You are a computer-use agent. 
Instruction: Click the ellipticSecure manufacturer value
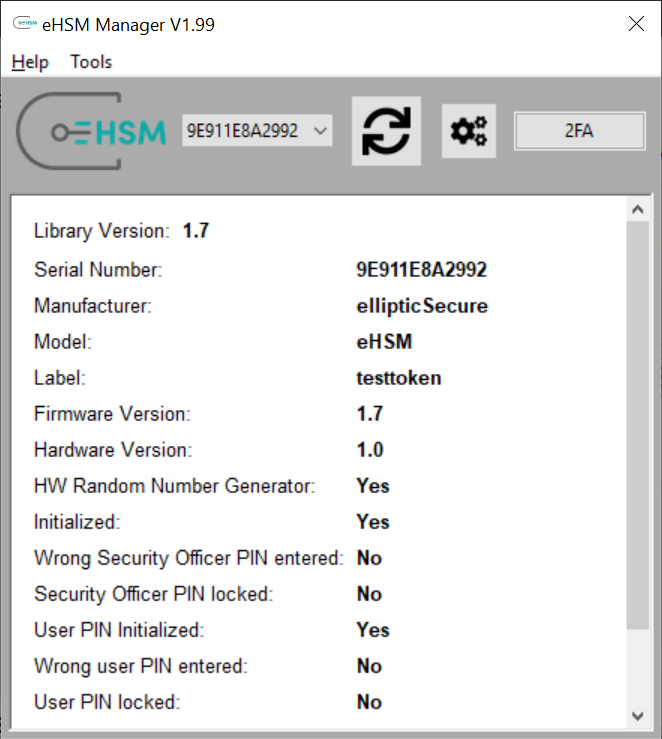(x=422, y=306)
